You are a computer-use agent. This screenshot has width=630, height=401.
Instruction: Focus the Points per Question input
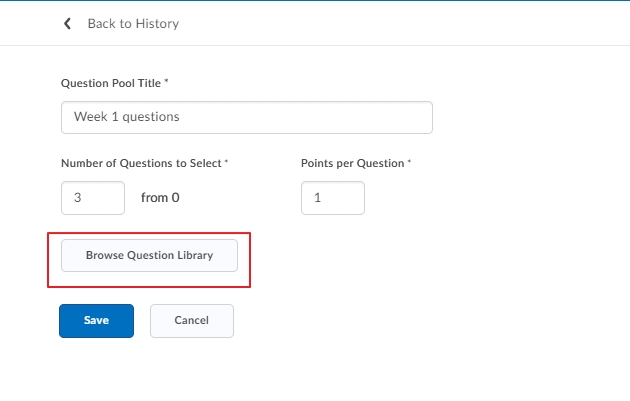[333, 198]
